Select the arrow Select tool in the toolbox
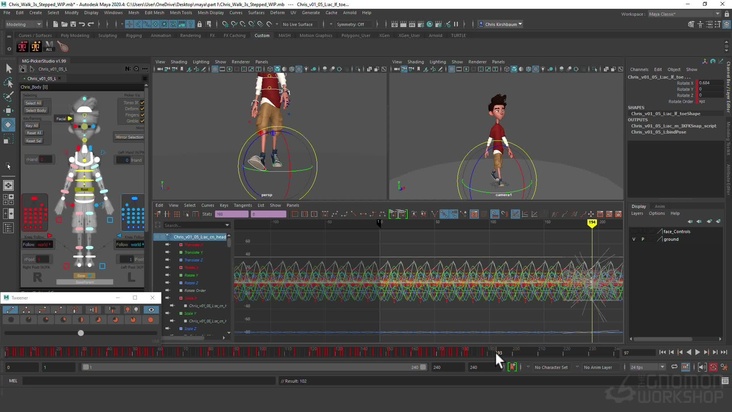This screenshot has width=732, height=412. click(8, 69)
